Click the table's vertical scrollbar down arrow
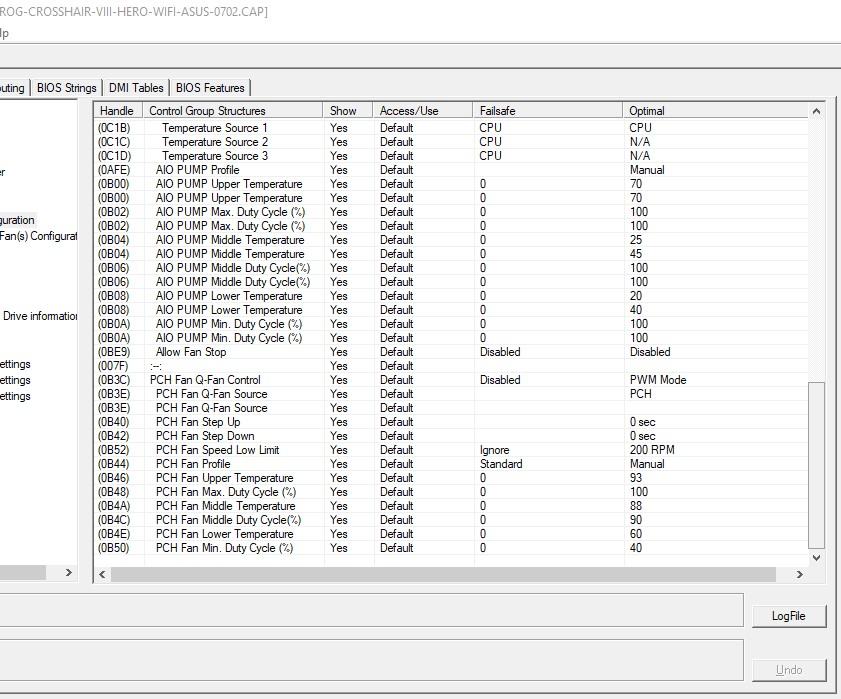The image size is (841, 699). tap(816, 558)
